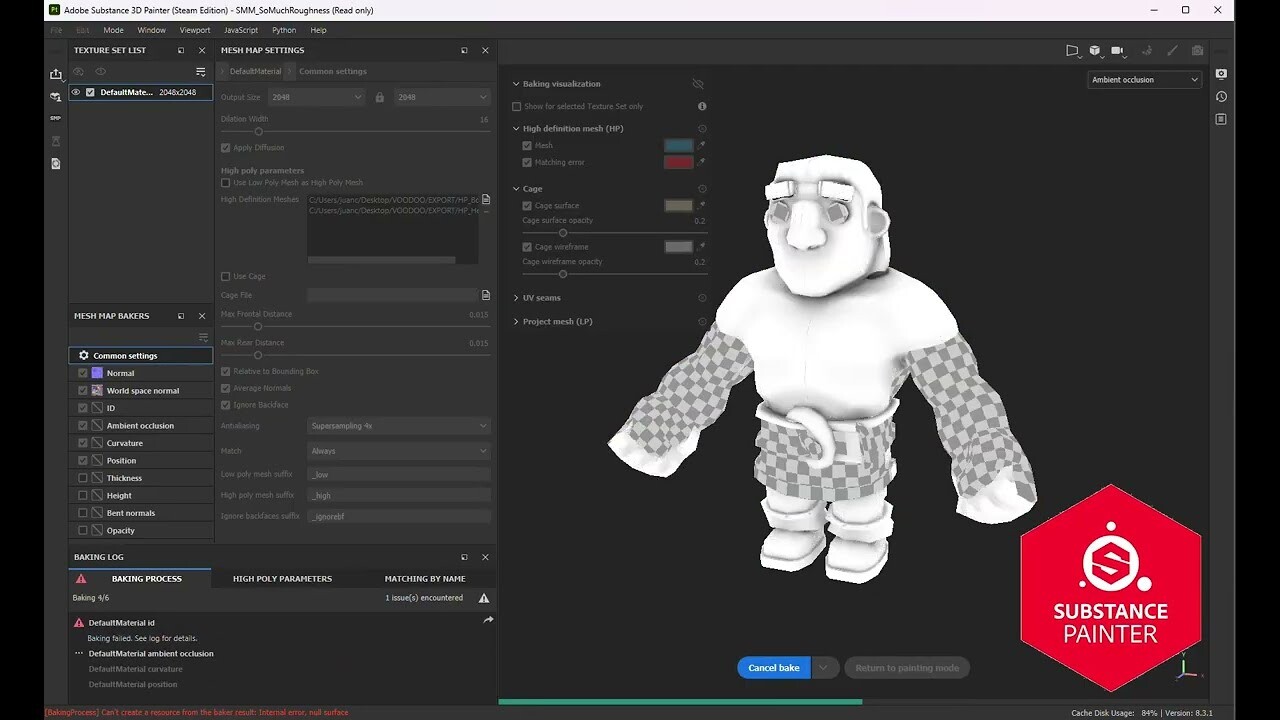Viewport: 1280px width, 720px height.
Task: Toggle visibility eye of DefaultMaterial texture set
Action: [x=75, y=92]
